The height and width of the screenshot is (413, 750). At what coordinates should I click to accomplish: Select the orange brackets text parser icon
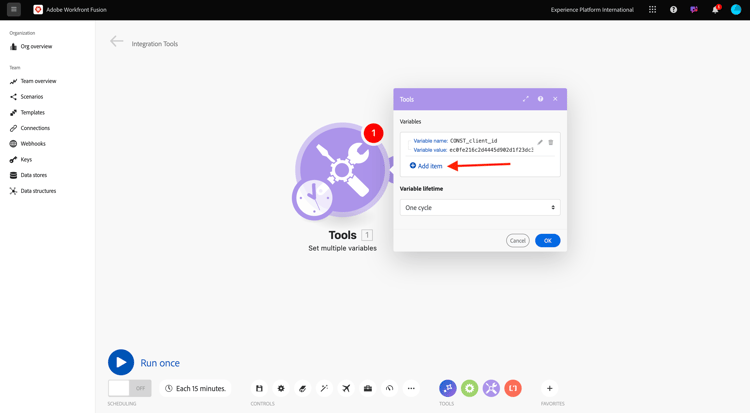pyautogui.click(x=513, y=388)
